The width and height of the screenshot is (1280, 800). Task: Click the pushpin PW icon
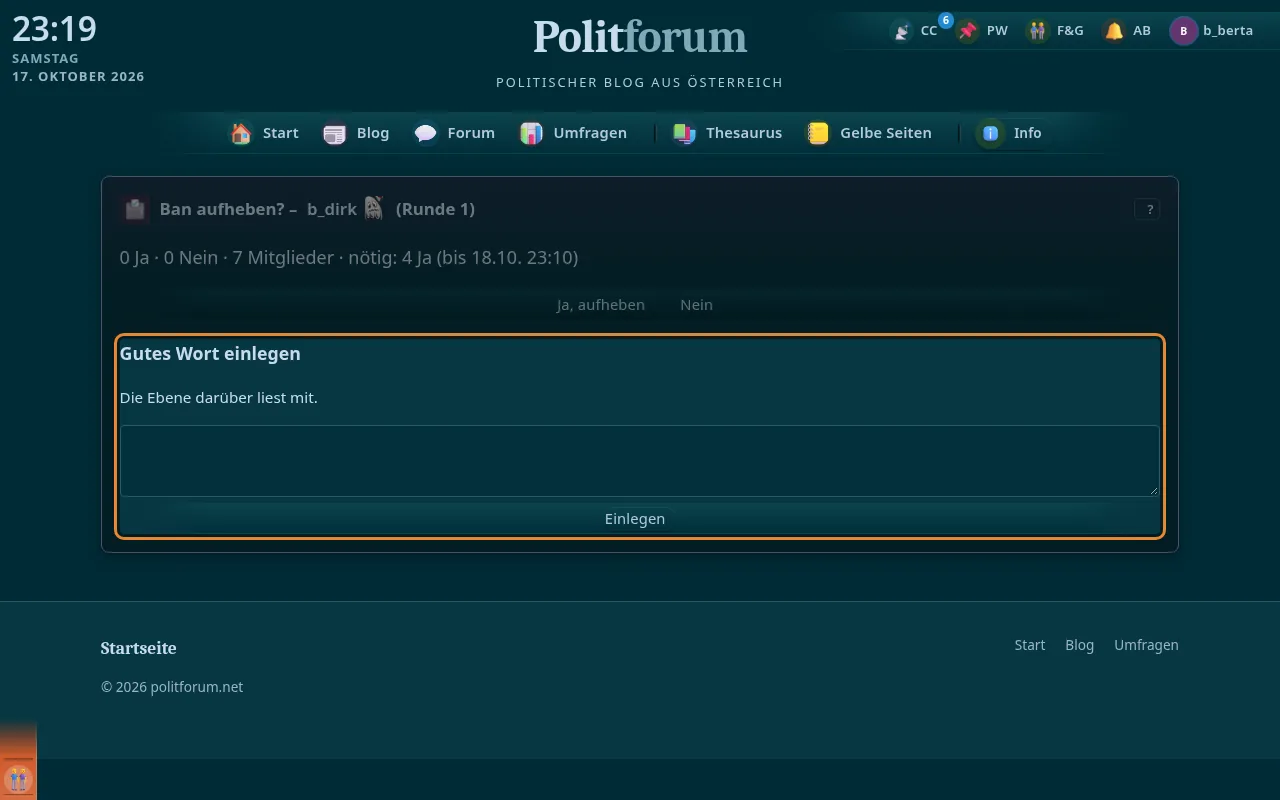pyautogui.click(x=967, y=31)
